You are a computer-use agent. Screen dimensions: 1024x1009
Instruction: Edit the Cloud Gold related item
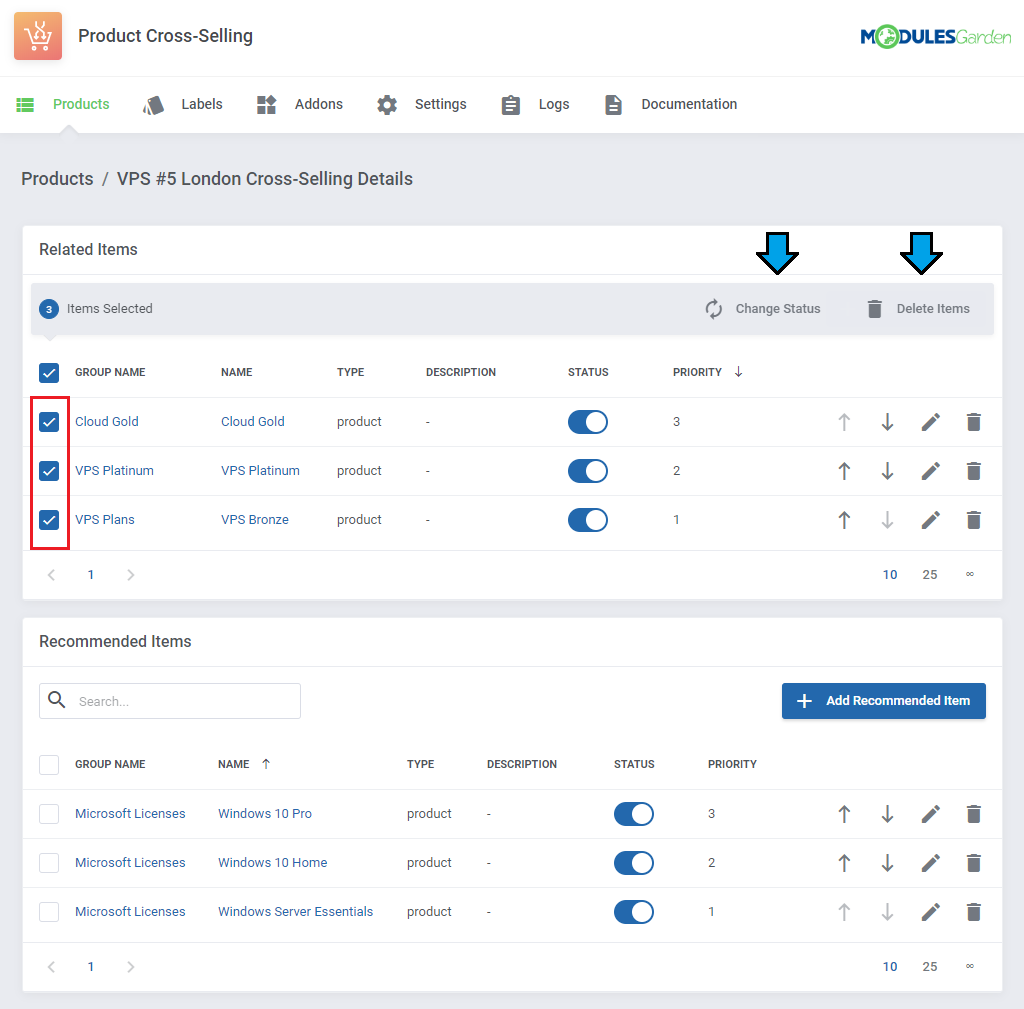click(x=931, y=422)
